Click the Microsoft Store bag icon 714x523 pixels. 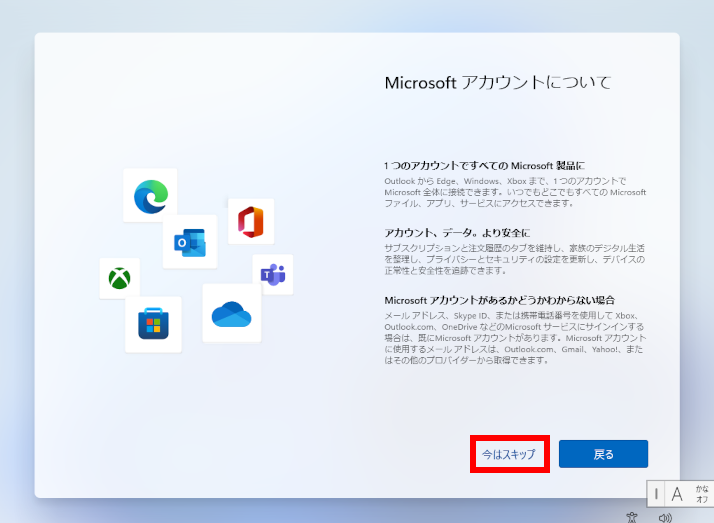[153, 324]
